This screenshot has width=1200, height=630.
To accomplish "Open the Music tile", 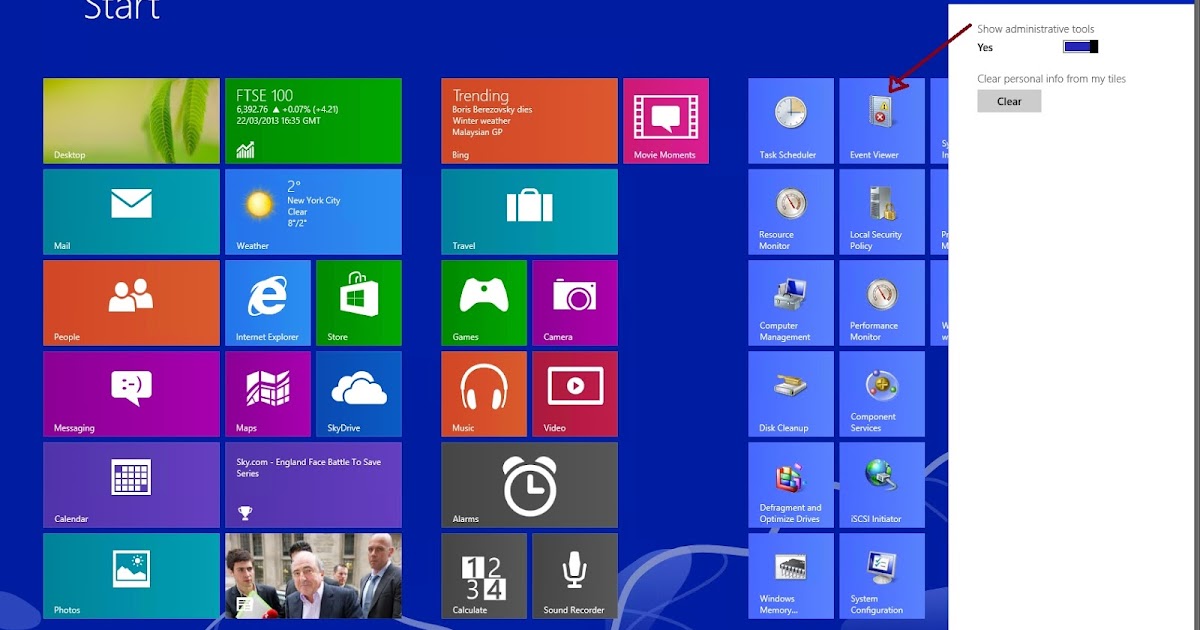I will [x=484, y=394].
